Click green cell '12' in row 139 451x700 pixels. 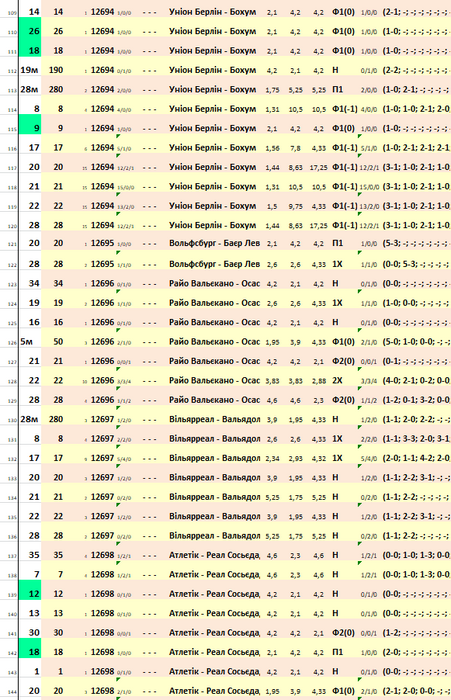click(30, 590)
